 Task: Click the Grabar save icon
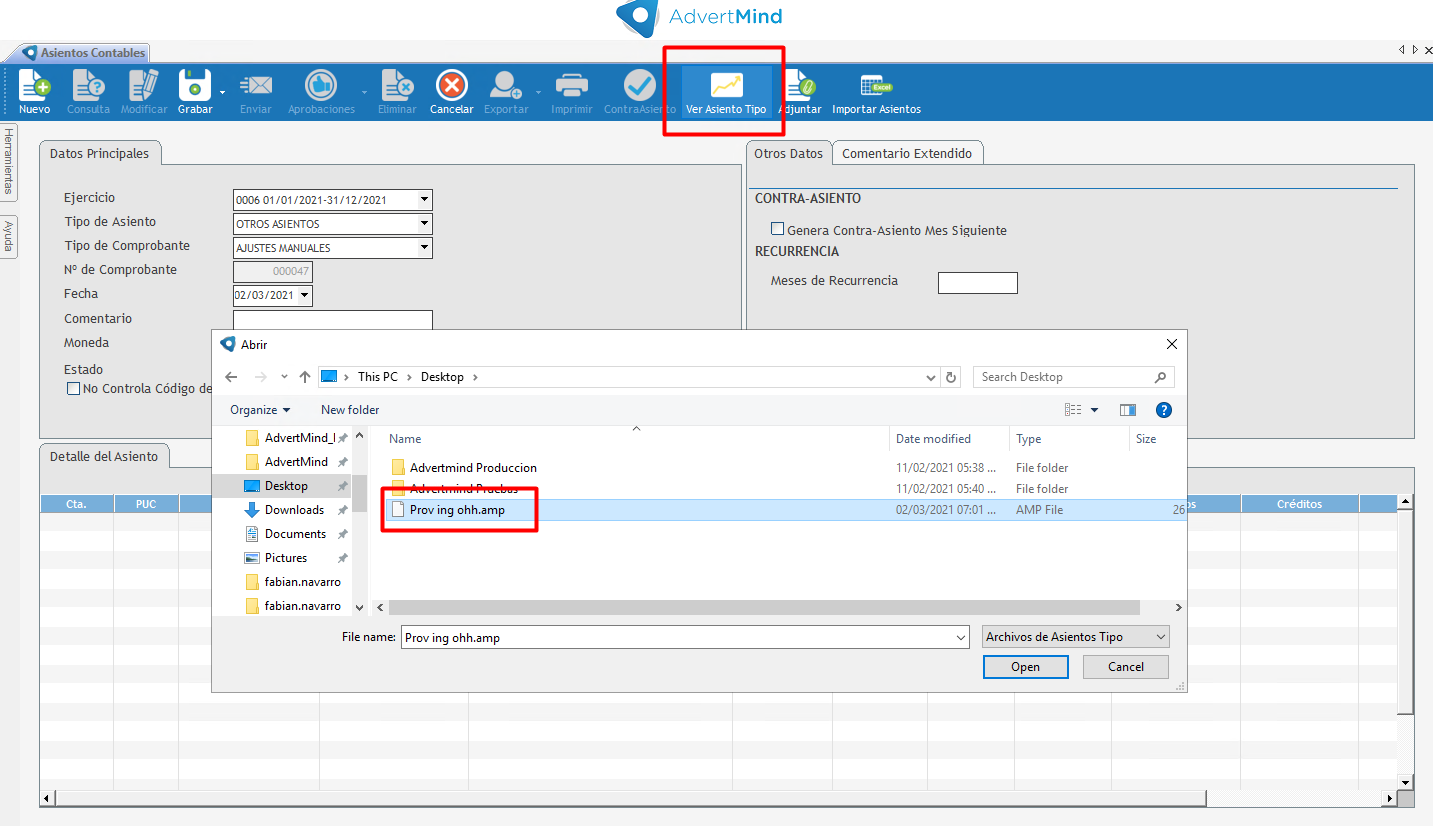tap(194, 86)
